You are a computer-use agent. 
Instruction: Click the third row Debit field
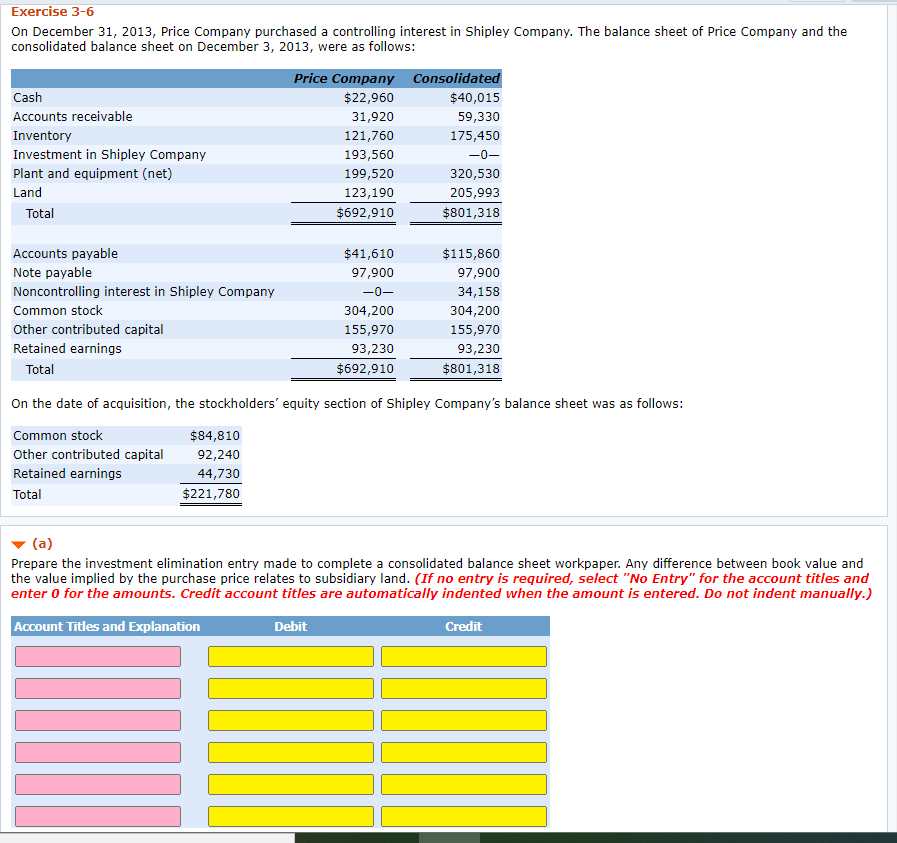(291, 720)
